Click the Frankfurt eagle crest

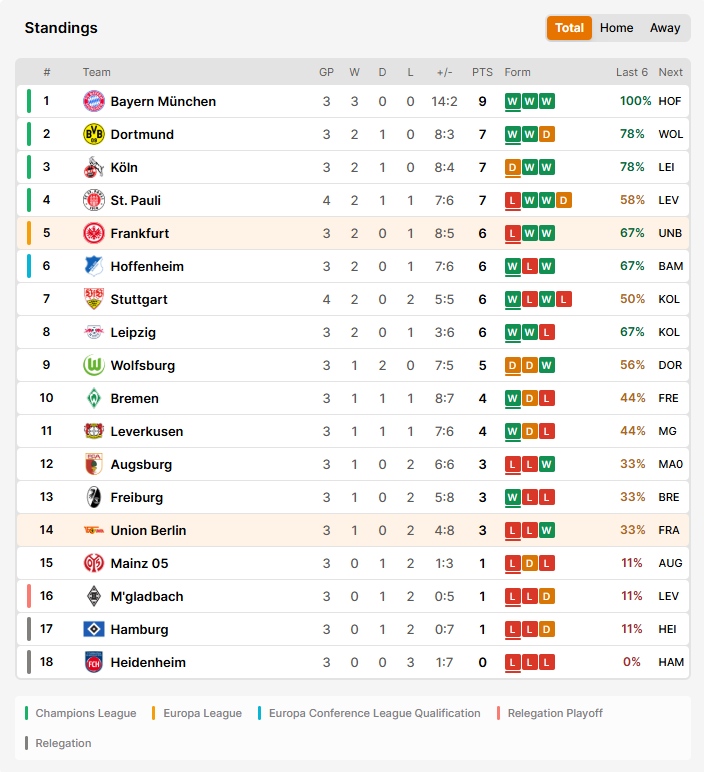click(x=94, y=233)
